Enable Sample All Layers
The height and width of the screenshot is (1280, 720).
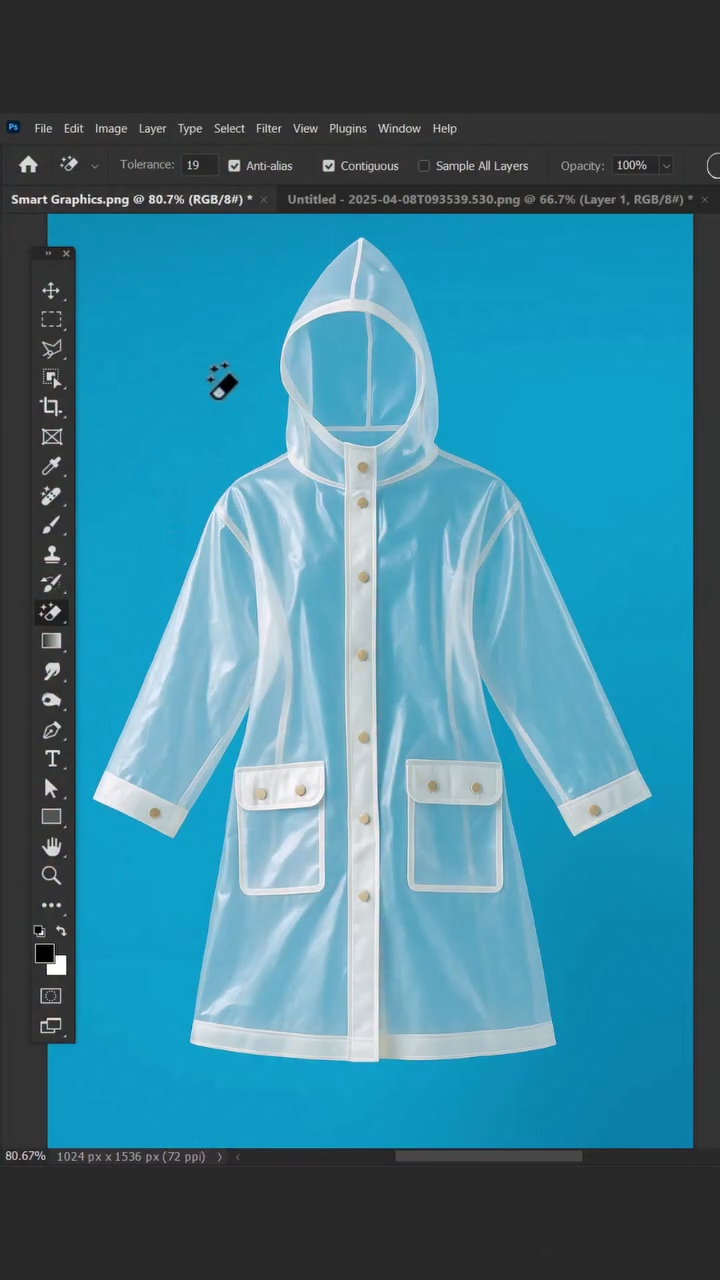click(424, 166)
